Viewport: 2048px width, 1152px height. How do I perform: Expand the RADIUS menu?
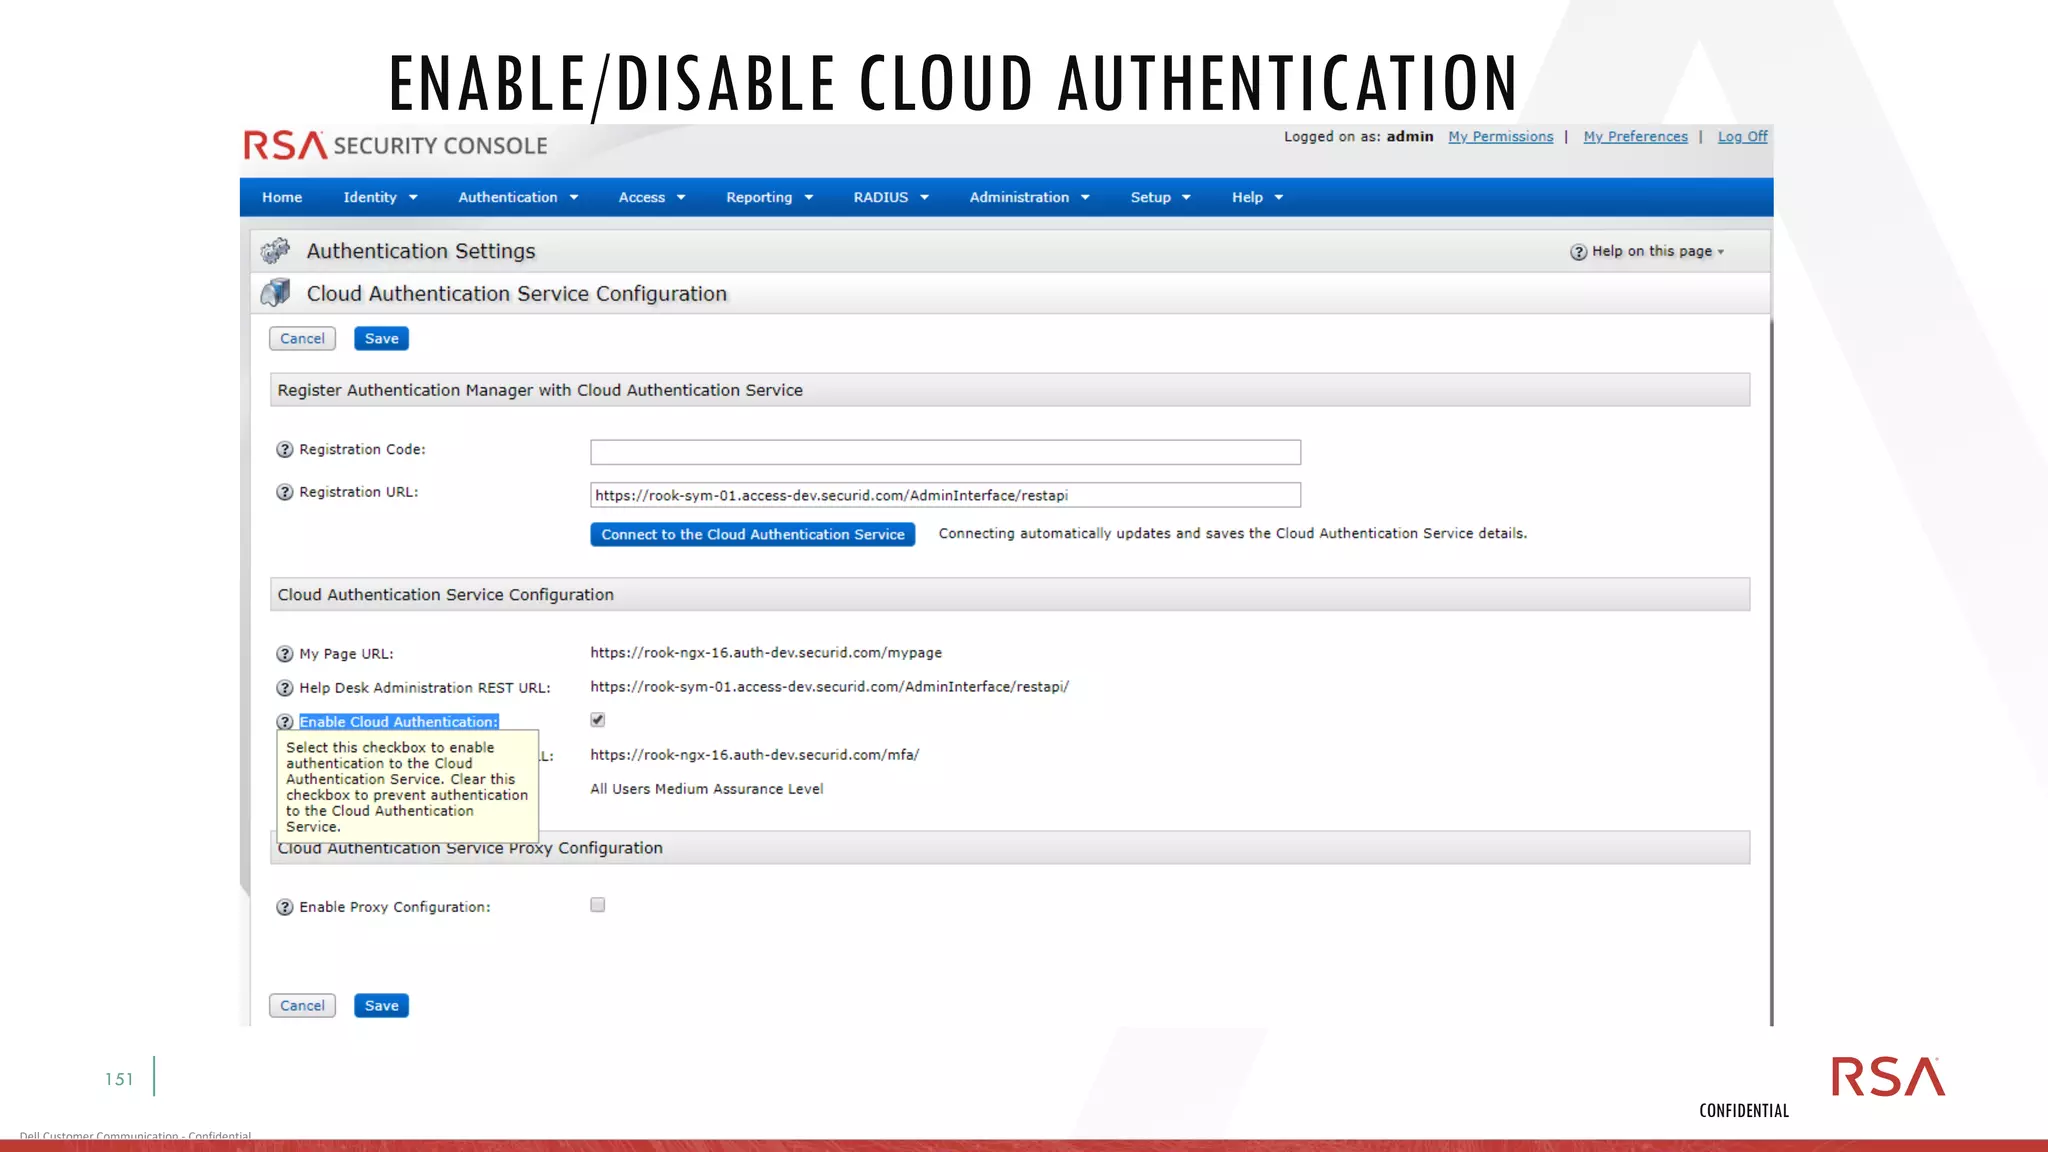pyautogui.click(x=891, y=198)
